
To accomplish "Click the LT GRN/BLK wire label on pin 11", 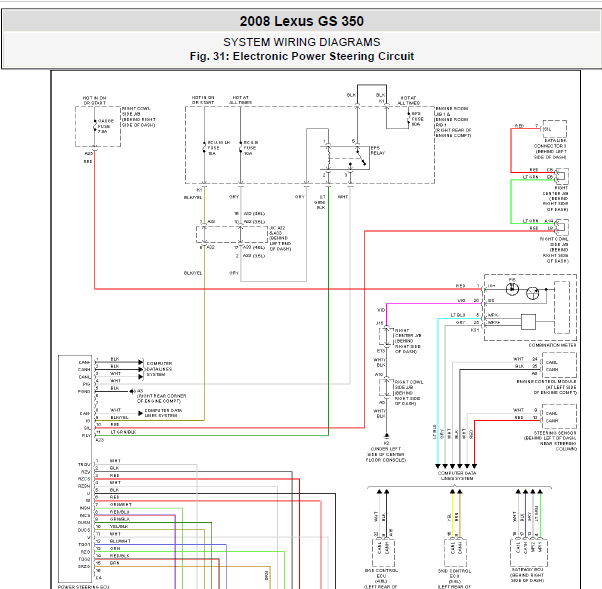I will coord(123,432).
